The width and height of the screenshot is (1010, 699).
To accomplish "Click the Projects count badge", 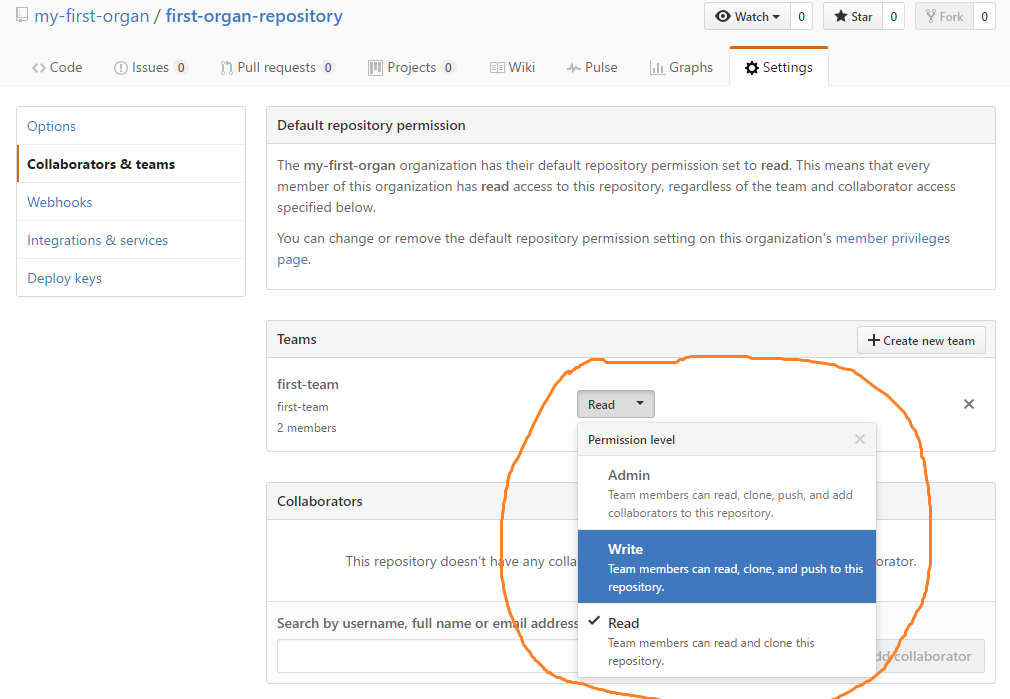I will [x=448, y=68].
